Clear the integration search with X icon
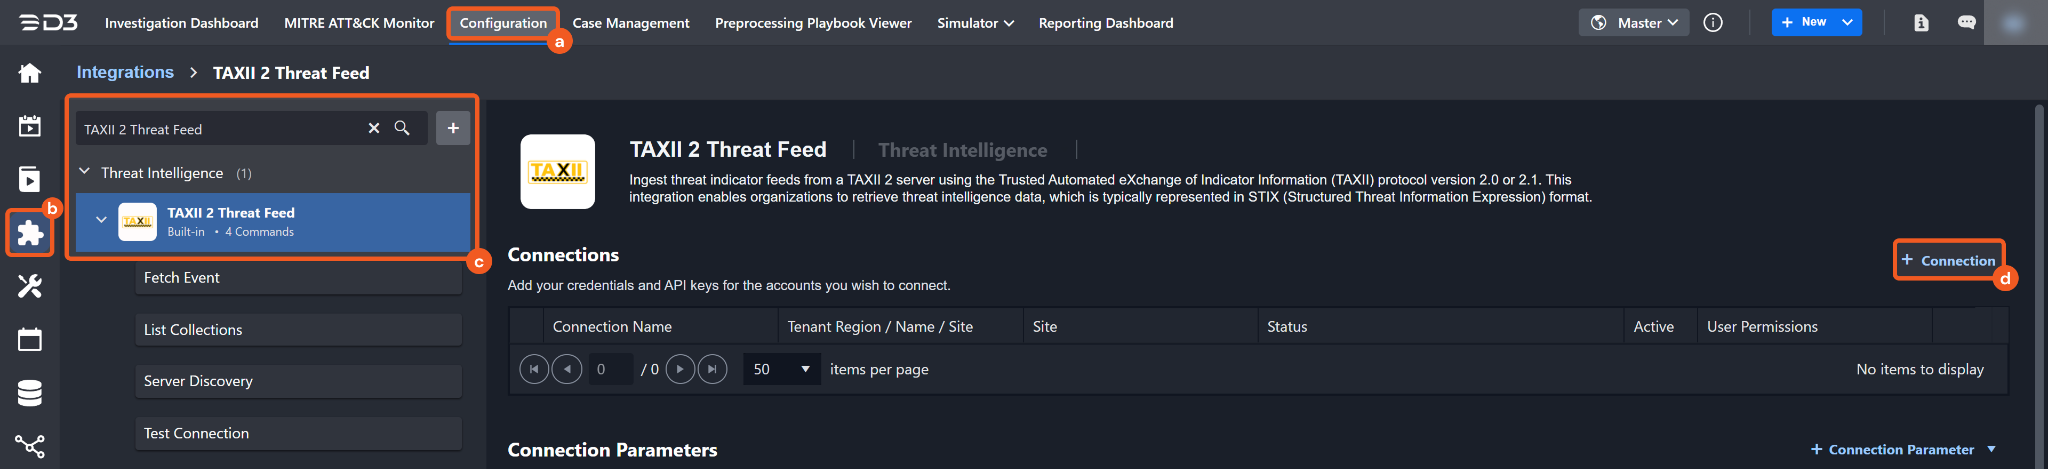Image resolution: width=2048 pixels, height=469 pixels. (x=374, y=128)
